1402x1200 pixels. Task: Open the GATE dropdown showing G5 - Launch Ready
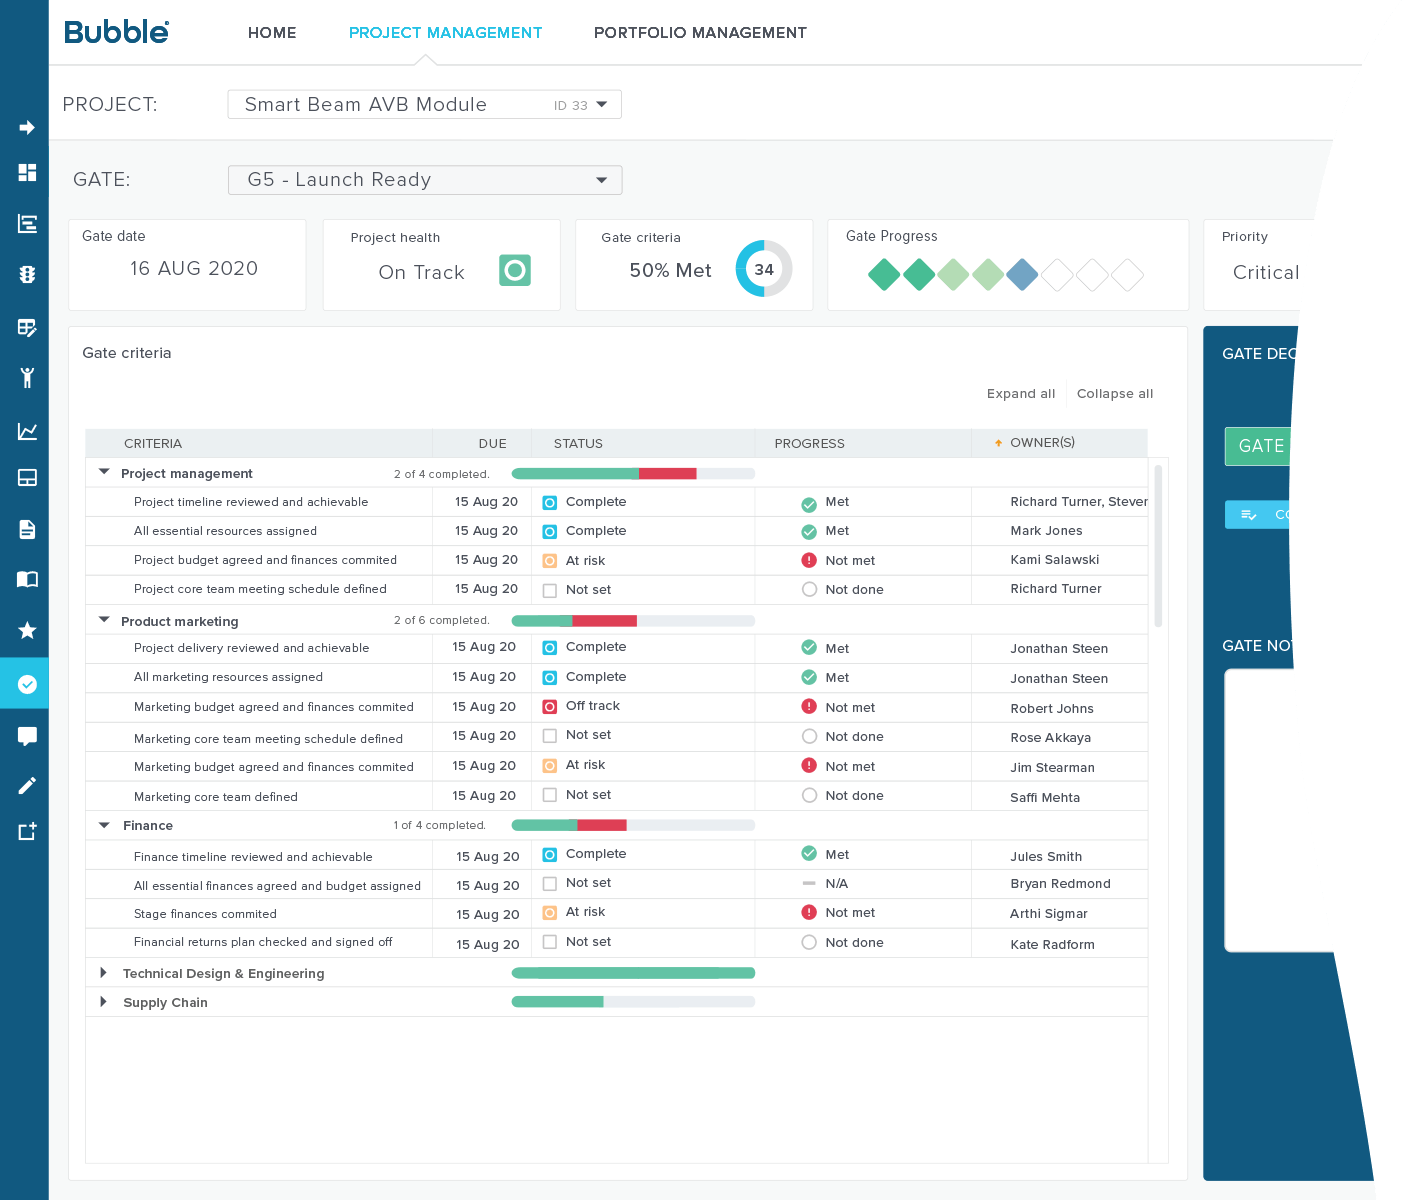pos(424,180)
